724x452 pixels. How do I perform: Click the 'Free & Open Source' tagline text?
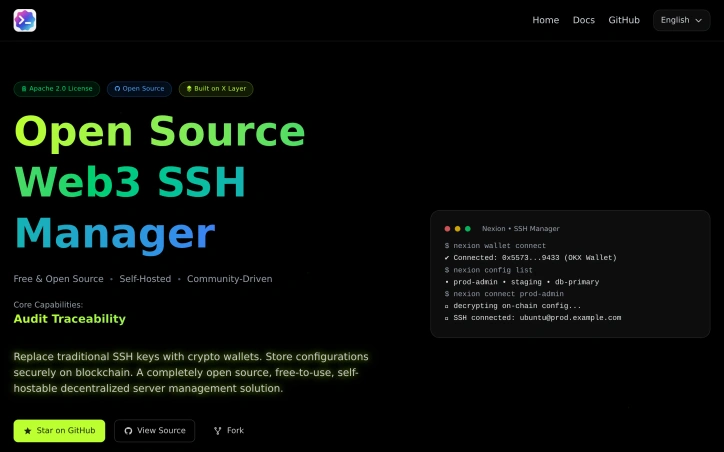pos(58,279)
